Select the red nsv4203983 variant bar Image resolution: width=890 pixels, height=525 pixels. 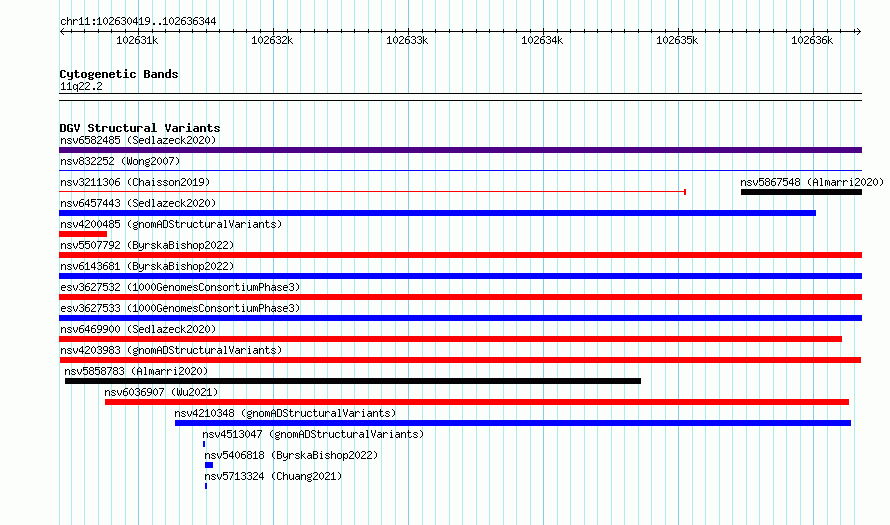coord(460,360)
